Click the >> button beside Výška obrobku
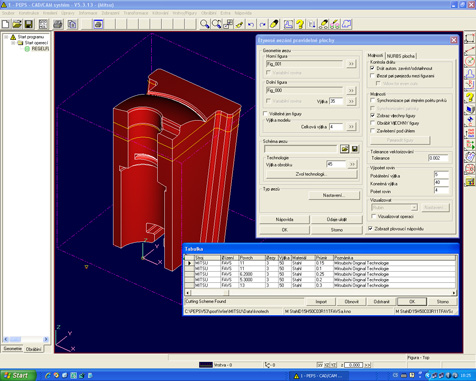 coord(352,164)
